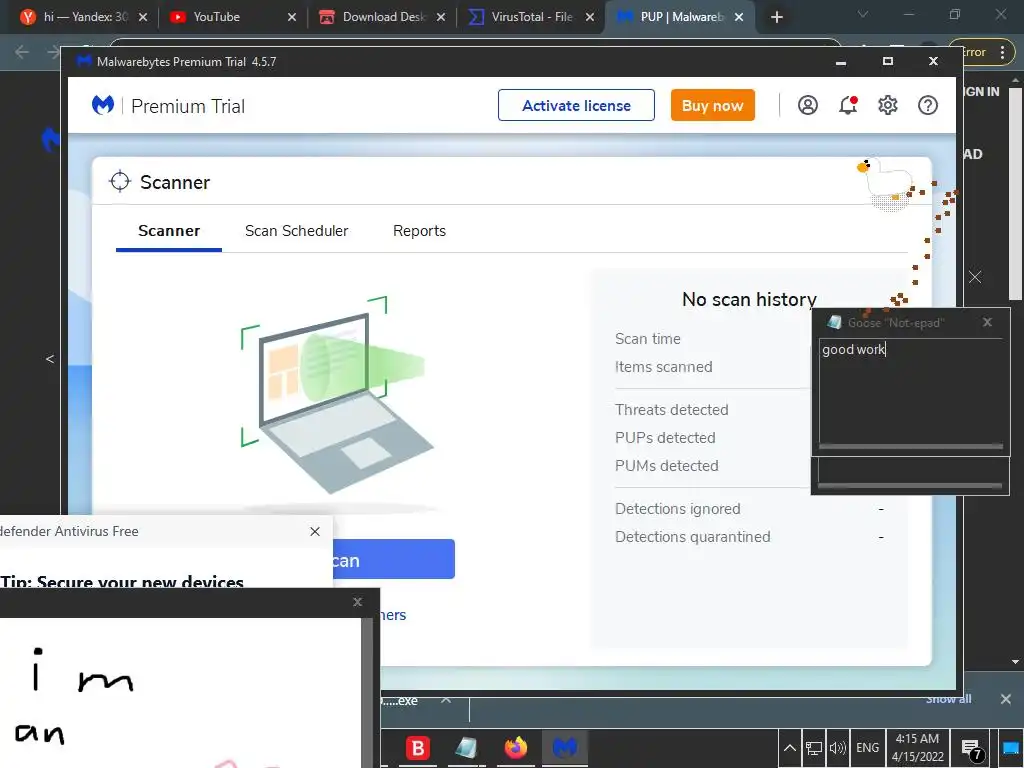Click into the Goose Not-epad text area
Screen dimensions: 1024x768
(910, 391)
